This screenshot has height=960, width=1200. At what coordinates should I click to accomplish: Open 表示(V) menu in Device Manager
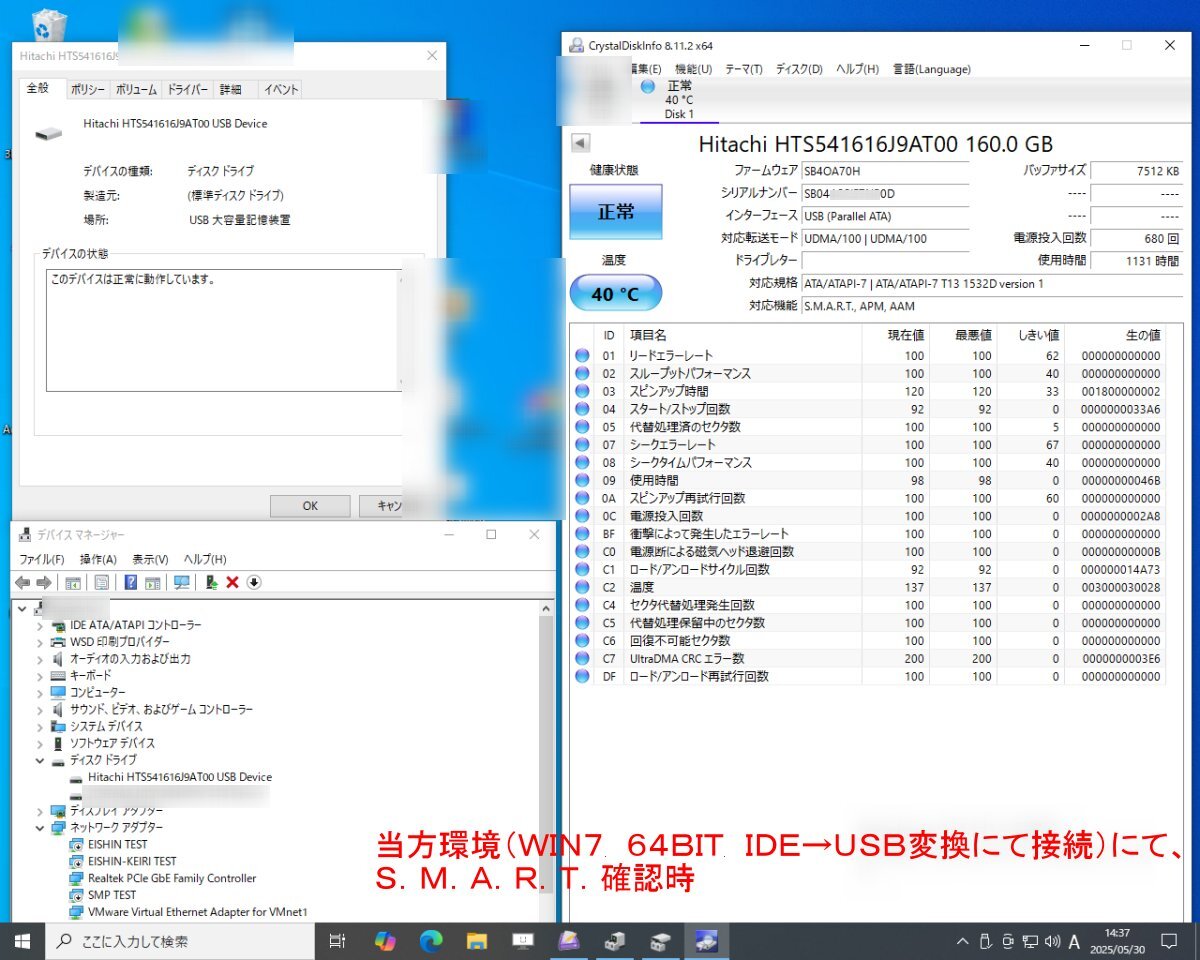[150, 559]
